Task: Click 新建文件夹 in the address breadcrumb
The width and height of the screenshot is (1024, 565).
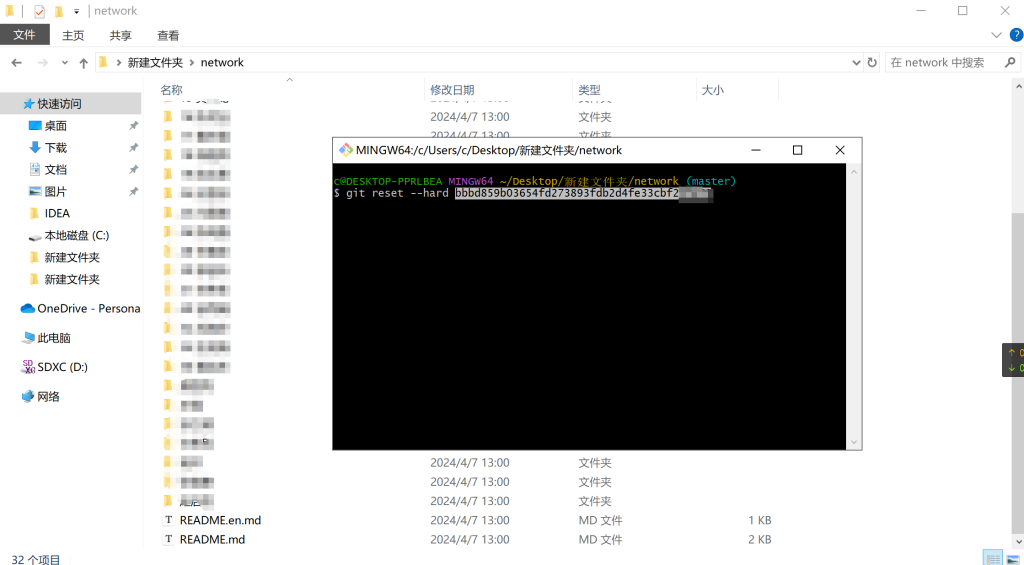Action: [x=155, y=62]
